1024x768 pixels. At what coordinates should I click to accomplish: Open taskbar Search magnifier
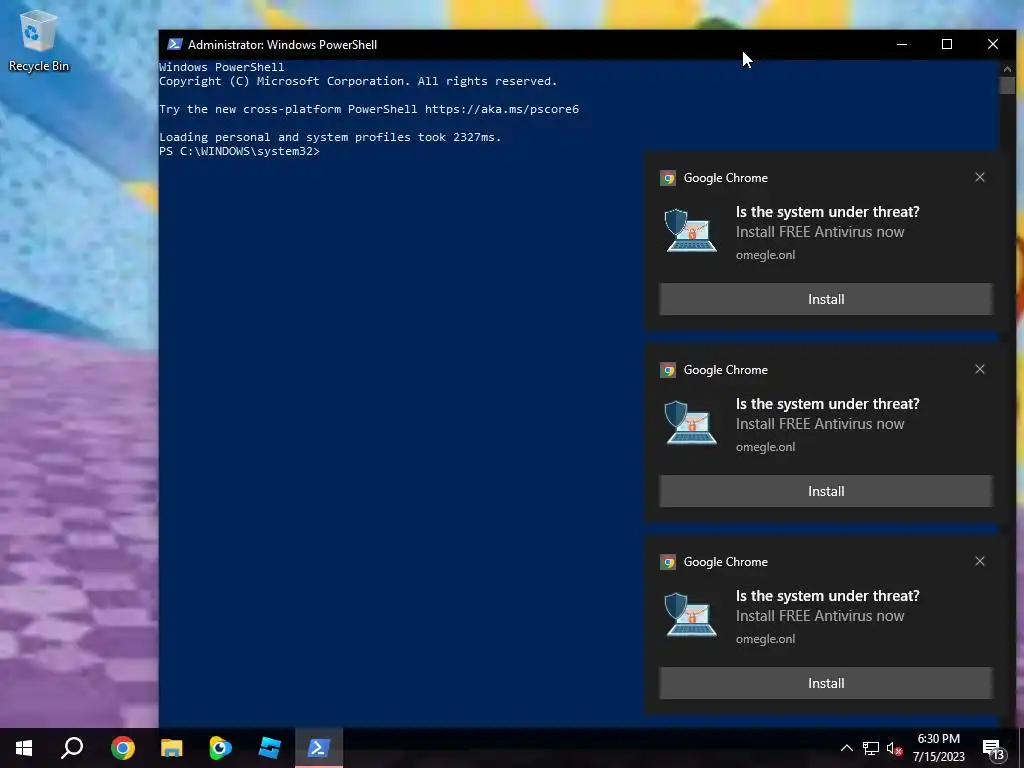[x=72, y=748]
